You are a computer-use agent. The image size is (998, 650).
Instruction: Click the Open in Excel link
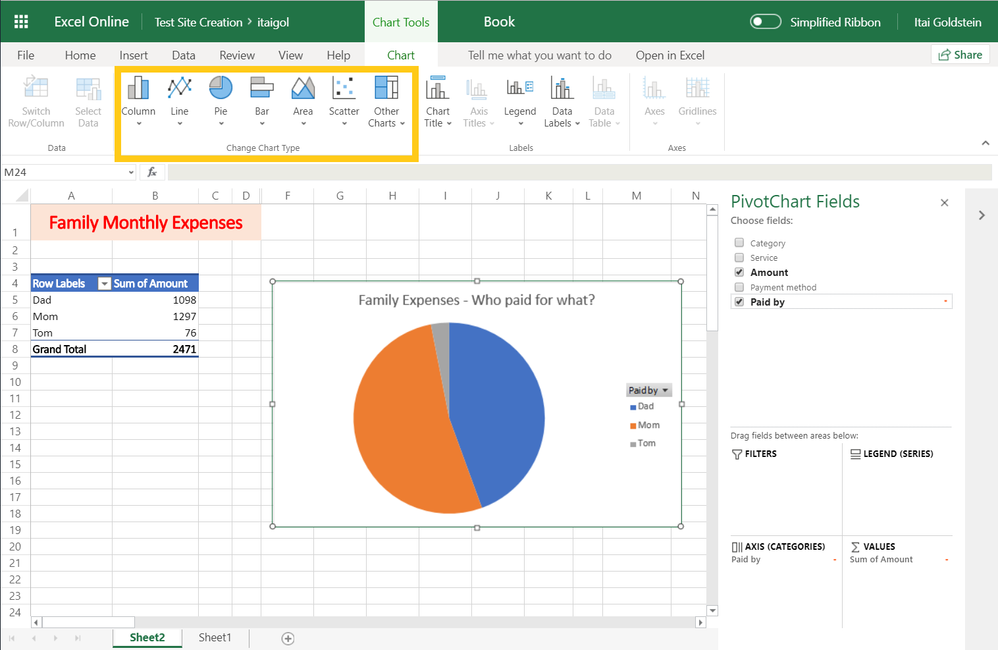(x=670, y=56)
